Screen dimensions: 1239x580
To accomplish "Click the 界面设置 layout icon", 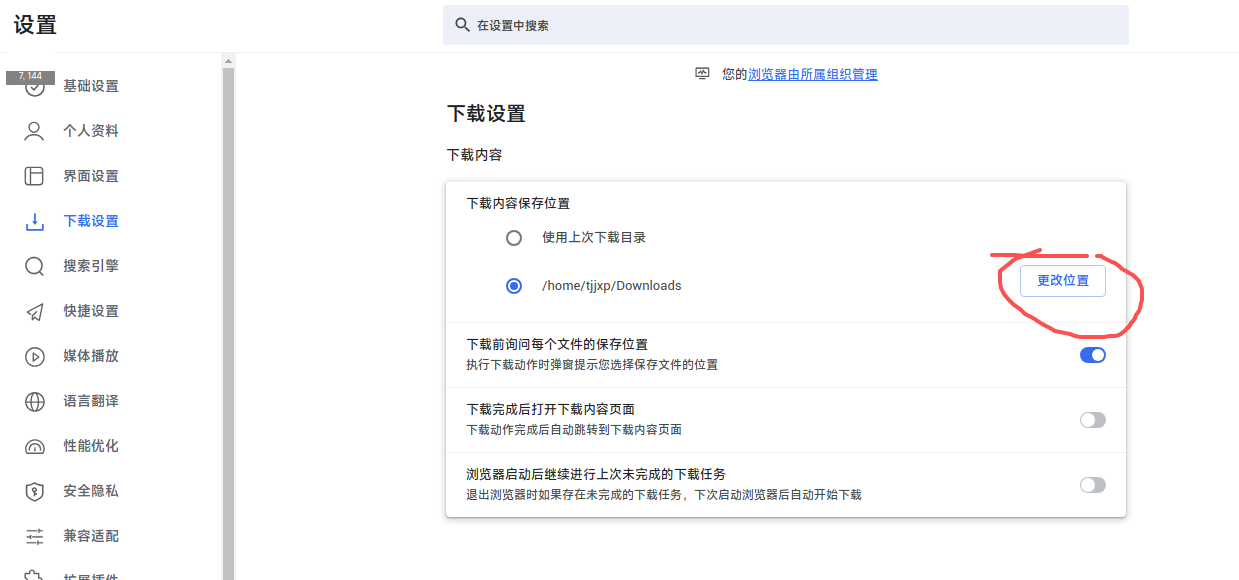I will [x=35, y=176].
